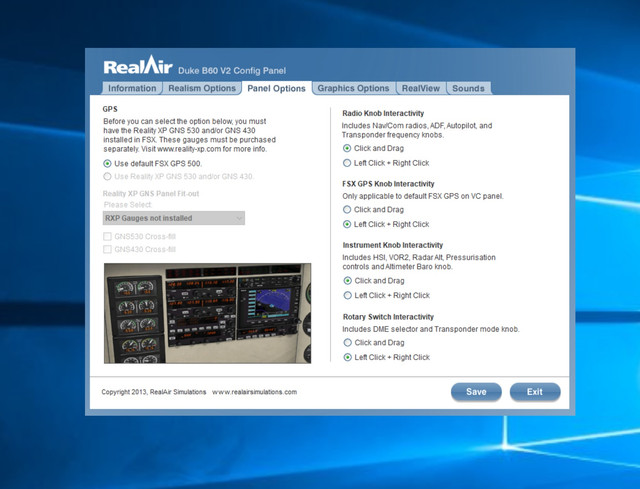Click the Duke B60 V2 Config Panel title
This screenshot has height=489, width=640.
point(232,71)
